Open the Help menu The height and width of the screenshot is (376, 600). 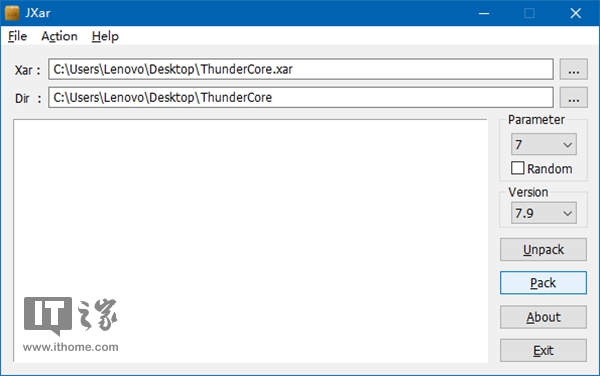(105, 36)
